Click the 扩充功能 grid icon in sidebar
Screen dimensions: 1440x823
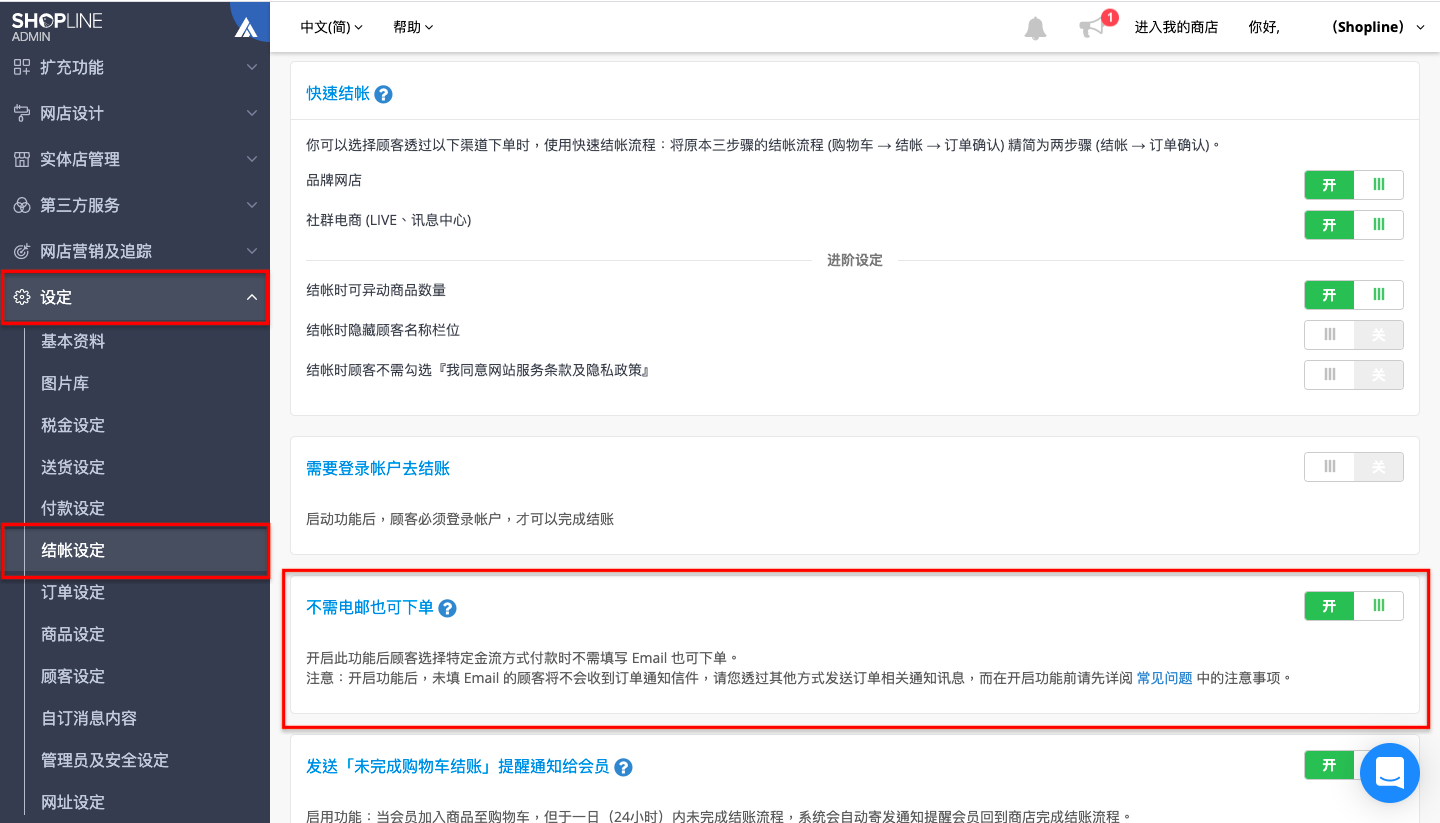[x=21, y=67]
